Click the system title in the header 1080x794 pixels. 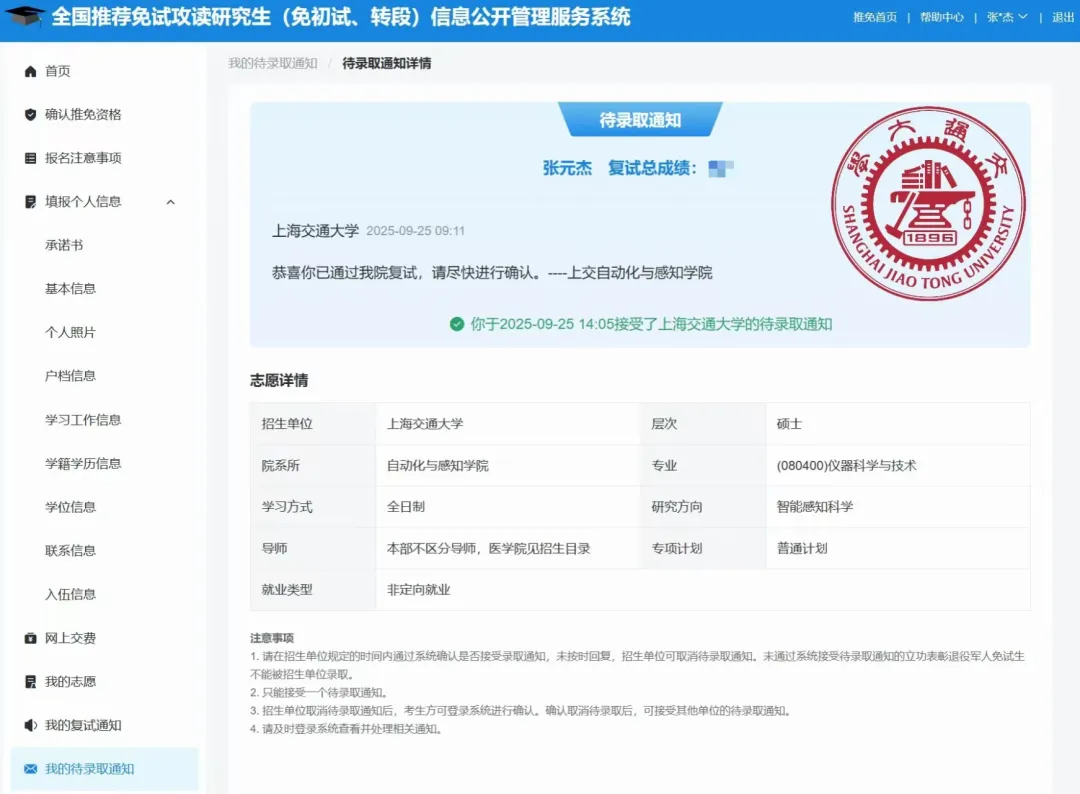(340, 17)
